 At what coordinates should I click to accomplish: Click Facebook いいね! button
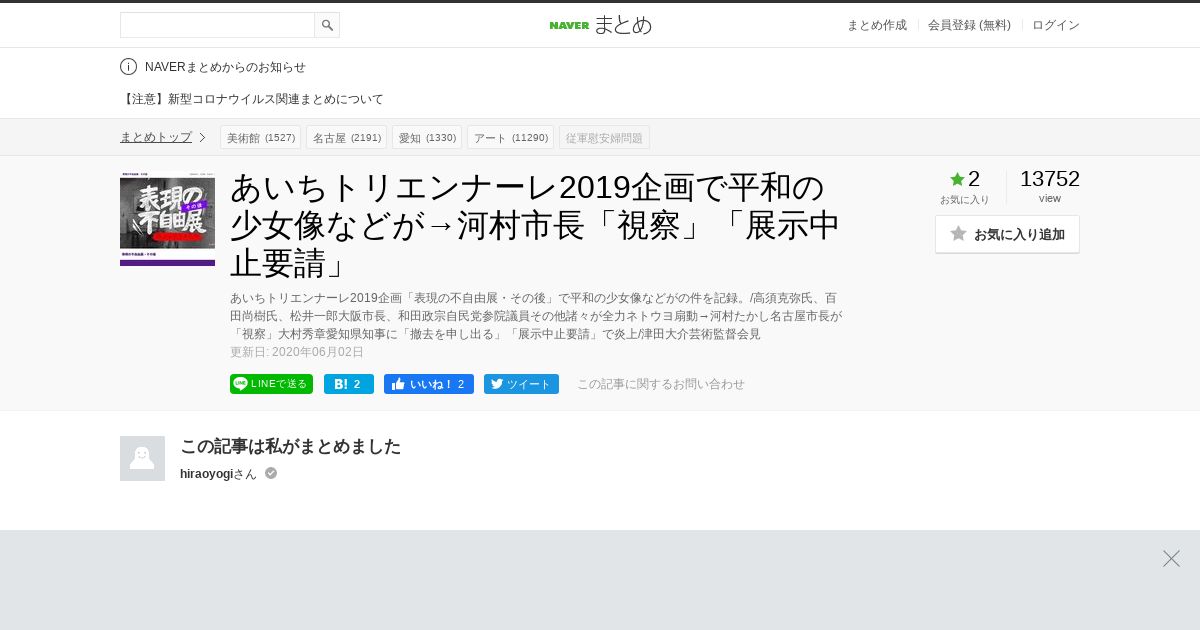coord(429,384)
